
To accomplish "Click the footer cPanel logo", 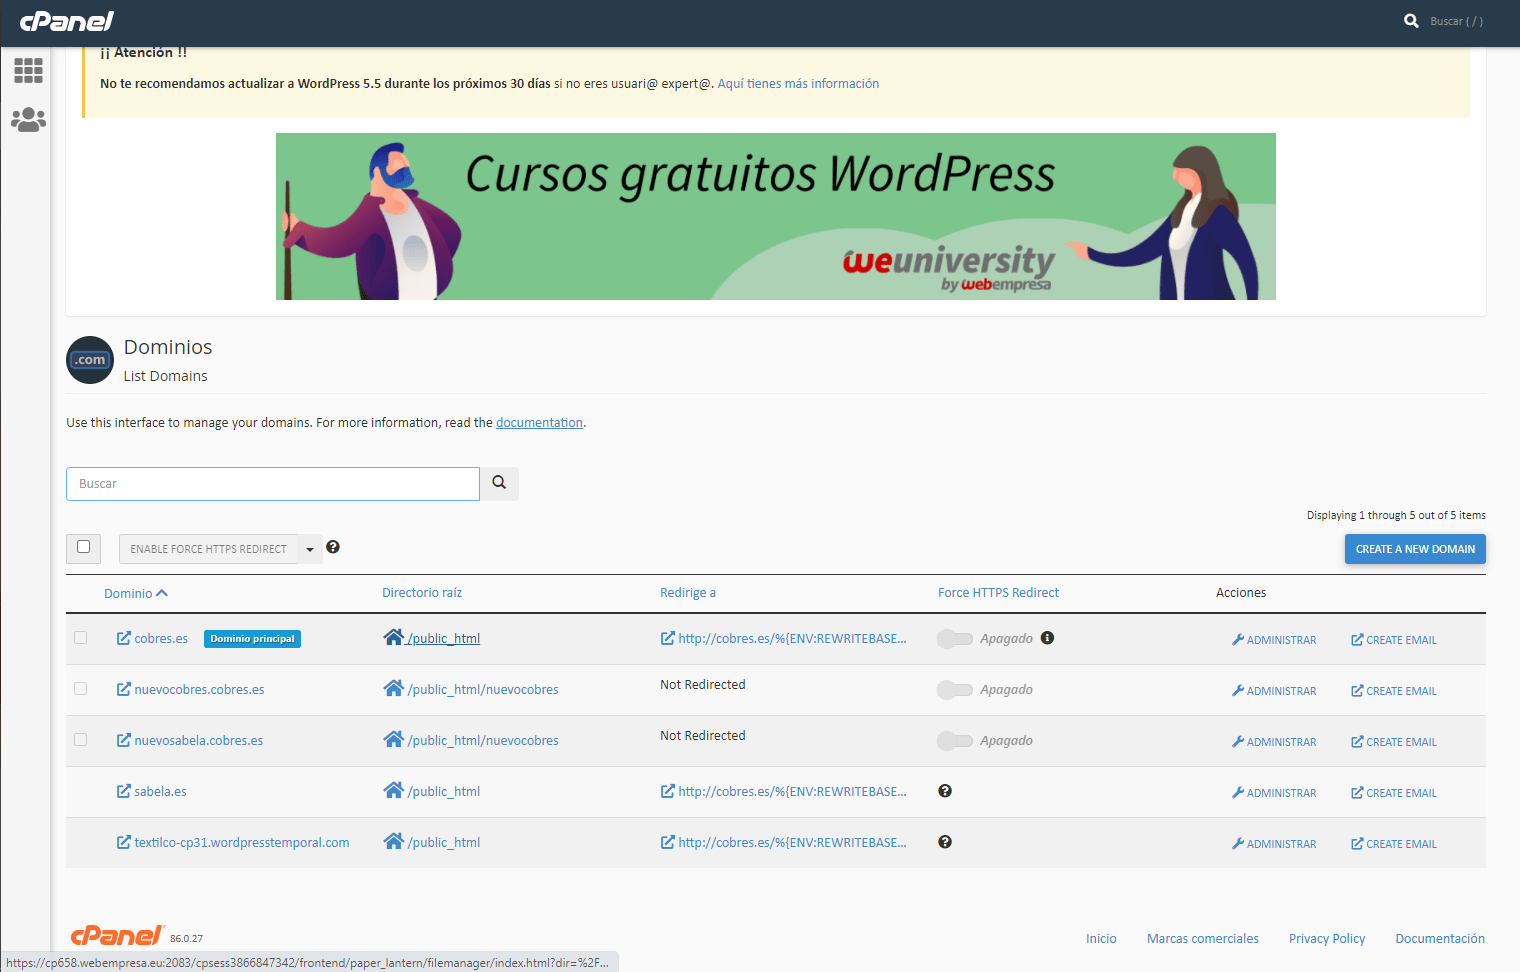I will point(117,935).
